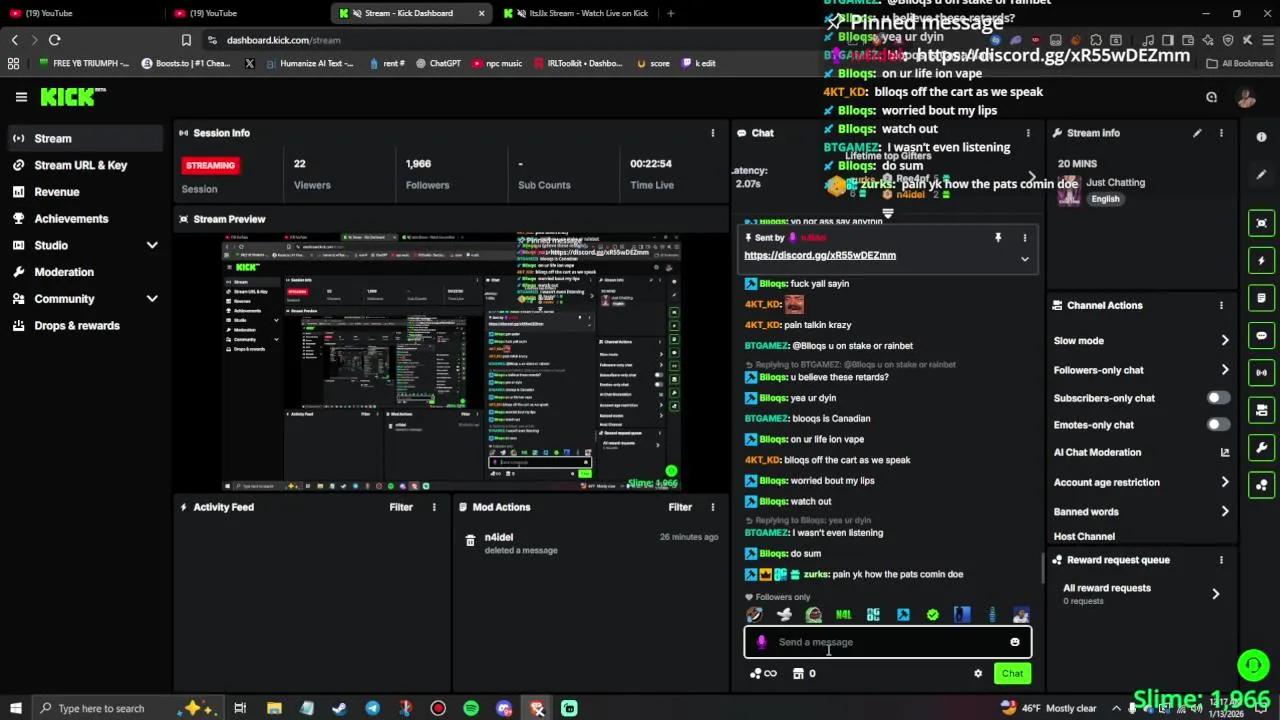Open Stream info panel three-dot menu
Image resolution: width=1280 pixels, height=720 pixels.
pyautogui.click(x=1221, y=133)
